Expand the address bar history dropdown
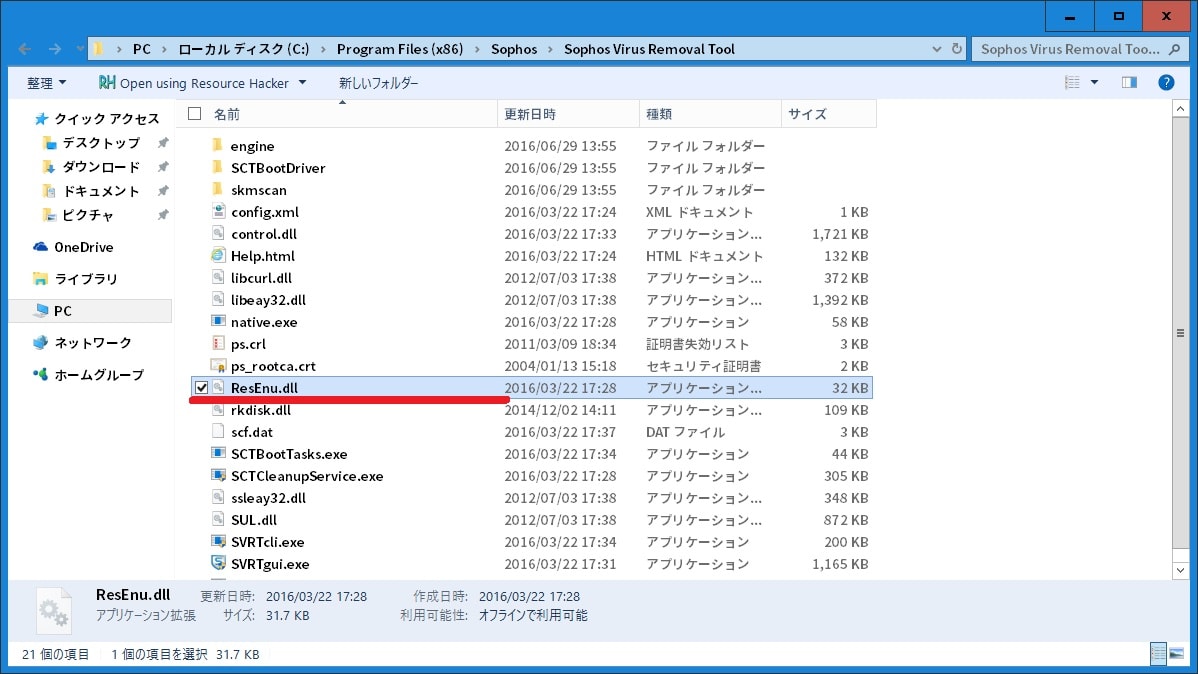Viewport: 1198px width, 674px height. point(937,49)
